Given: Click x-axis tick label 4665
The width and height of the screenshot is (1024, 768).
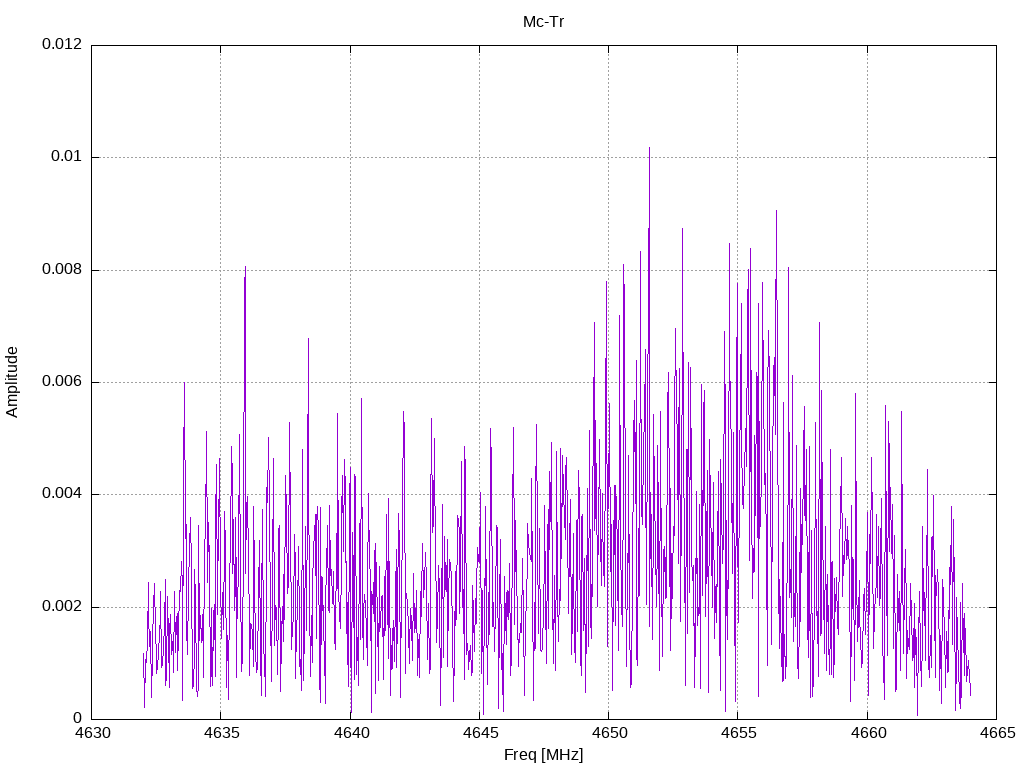Looking at the screenshot, I should [x=997, y=733].
